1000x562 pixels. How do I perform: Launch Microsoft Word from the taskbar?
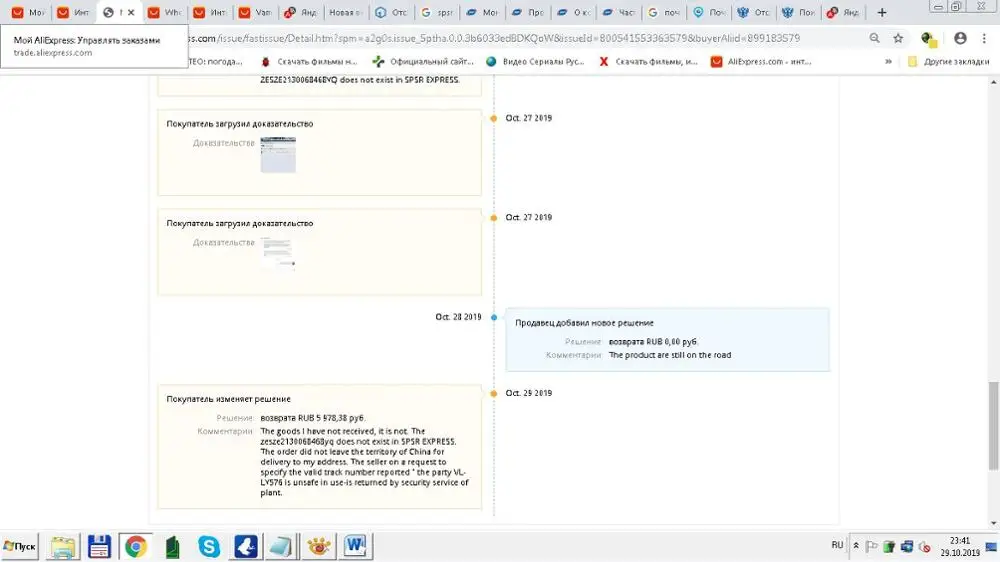point(355,546)
